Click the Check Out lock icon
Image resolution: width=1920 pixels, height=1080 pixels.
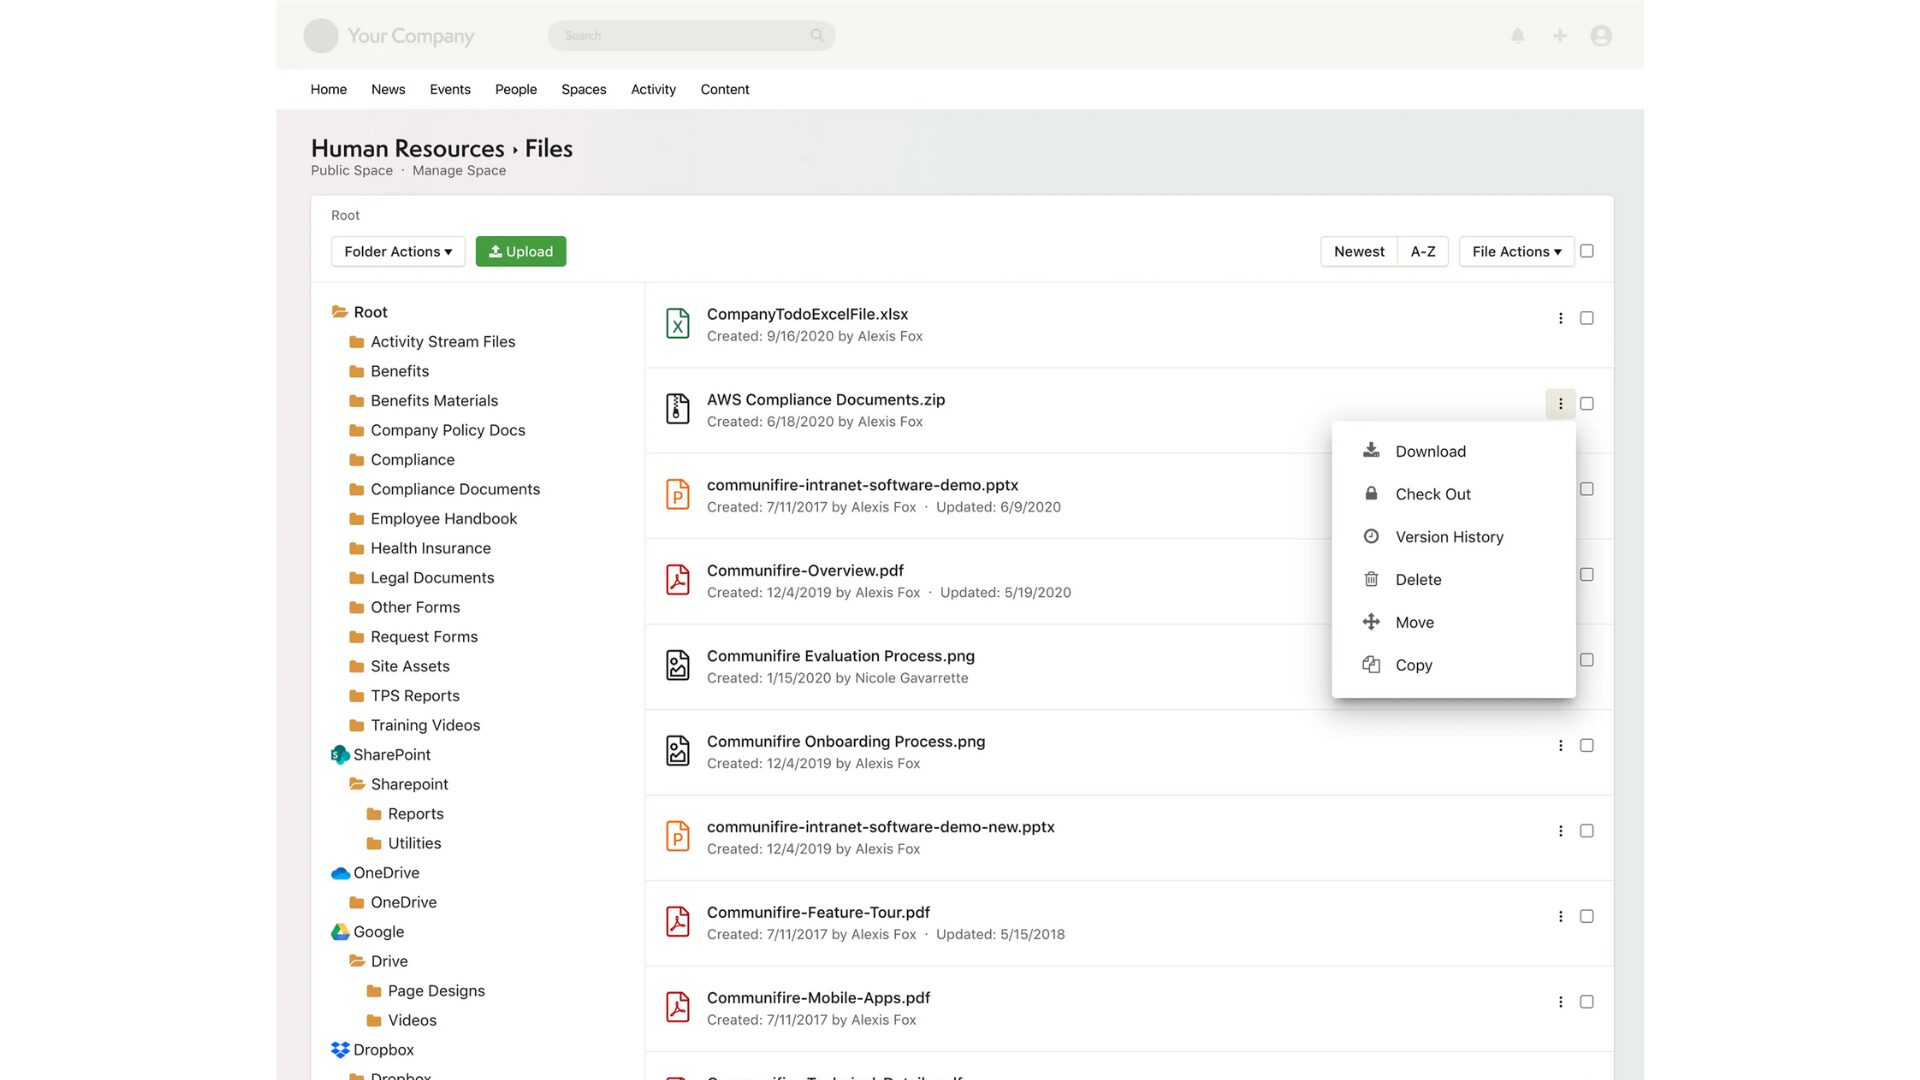pos(1370,493)
